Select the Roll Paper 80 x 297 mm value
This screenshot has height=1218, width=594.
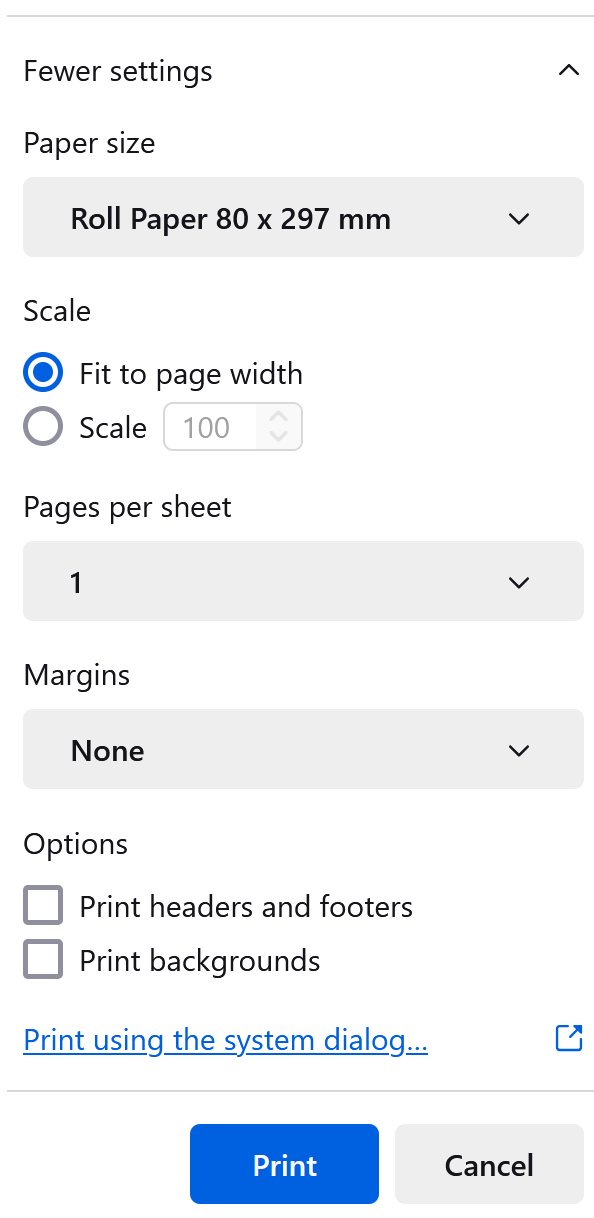(x=230, y=218)
